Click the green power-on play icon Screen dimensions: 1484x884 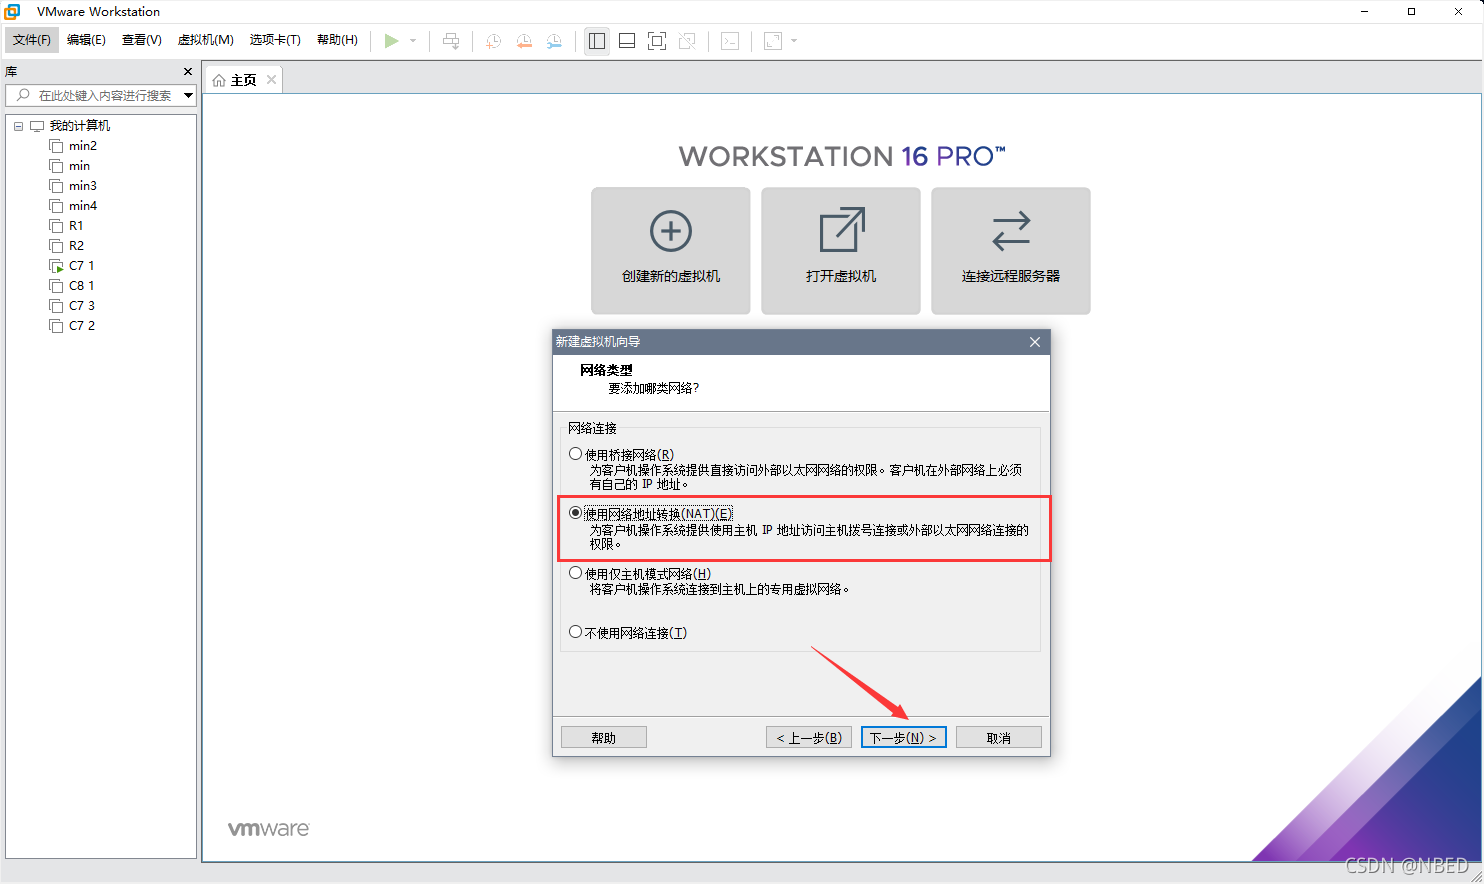pyautogui.click(x=391, y=41)
